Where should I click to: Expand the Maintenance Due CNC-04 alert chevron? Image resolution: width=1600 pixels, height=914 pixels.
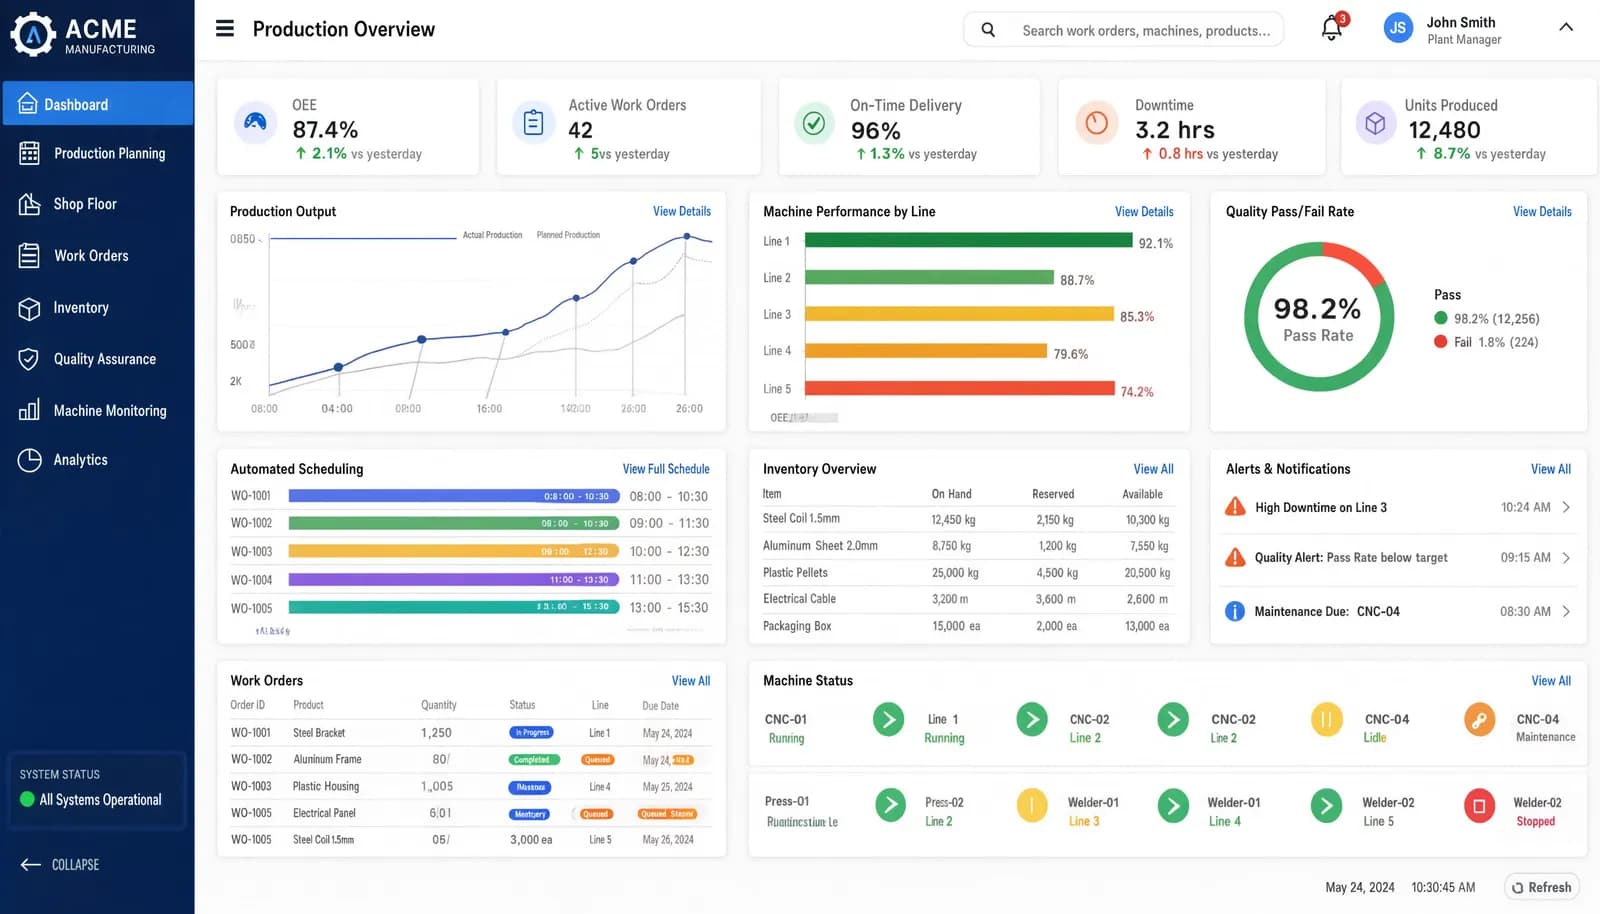tap(1566, 611)
